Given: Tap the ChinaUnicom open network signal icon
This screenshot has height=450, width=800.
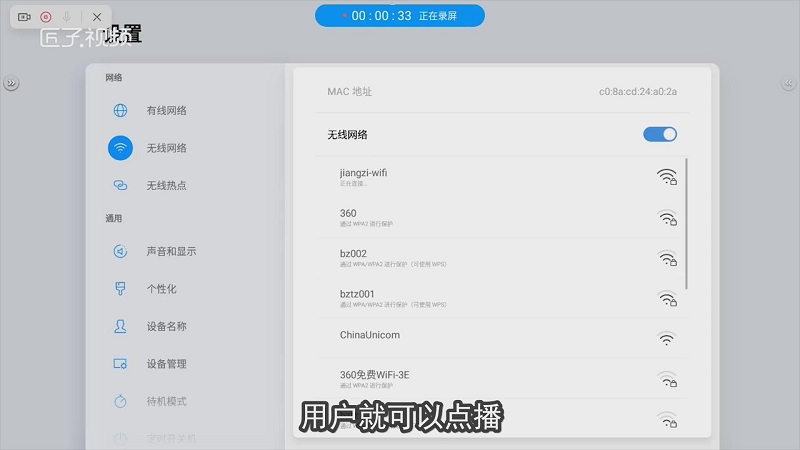Looking at the screenshot, I should pos(666,339).
